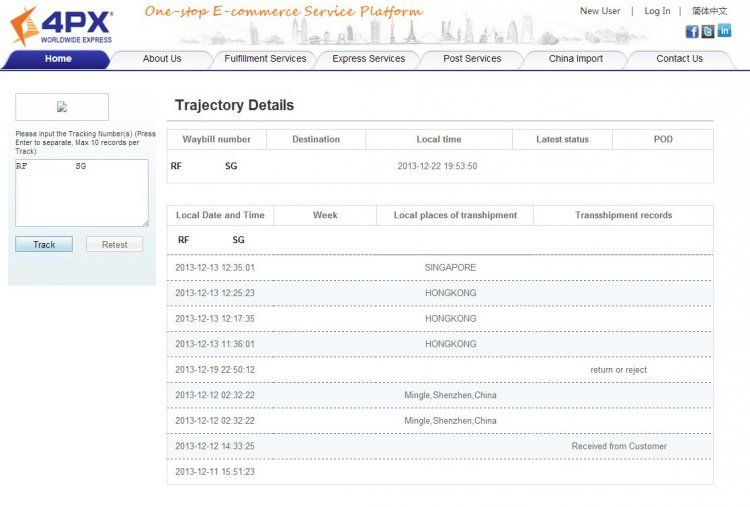
Task: Click the Latest status column header
Action: pos(562,139)
